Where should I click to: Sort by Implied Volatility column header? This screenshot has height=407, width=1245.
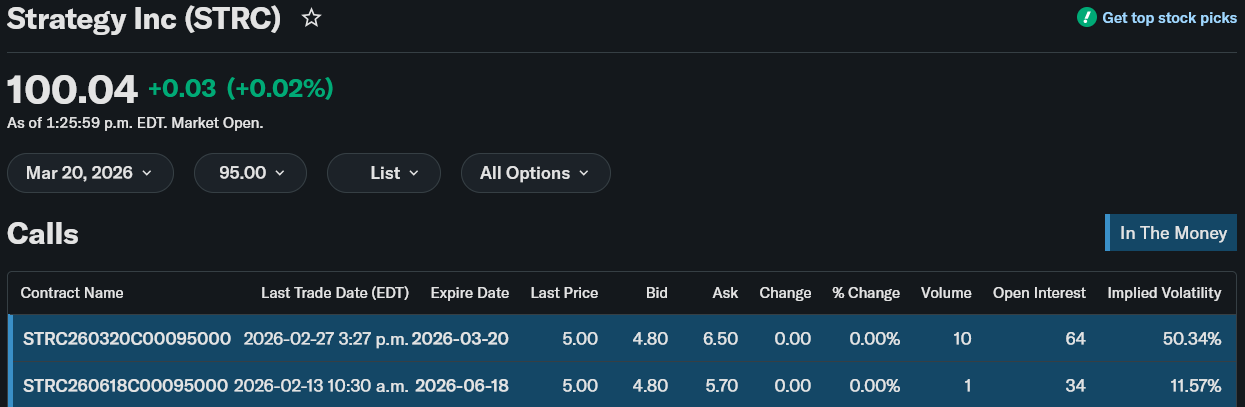(x=1164, y=293)
